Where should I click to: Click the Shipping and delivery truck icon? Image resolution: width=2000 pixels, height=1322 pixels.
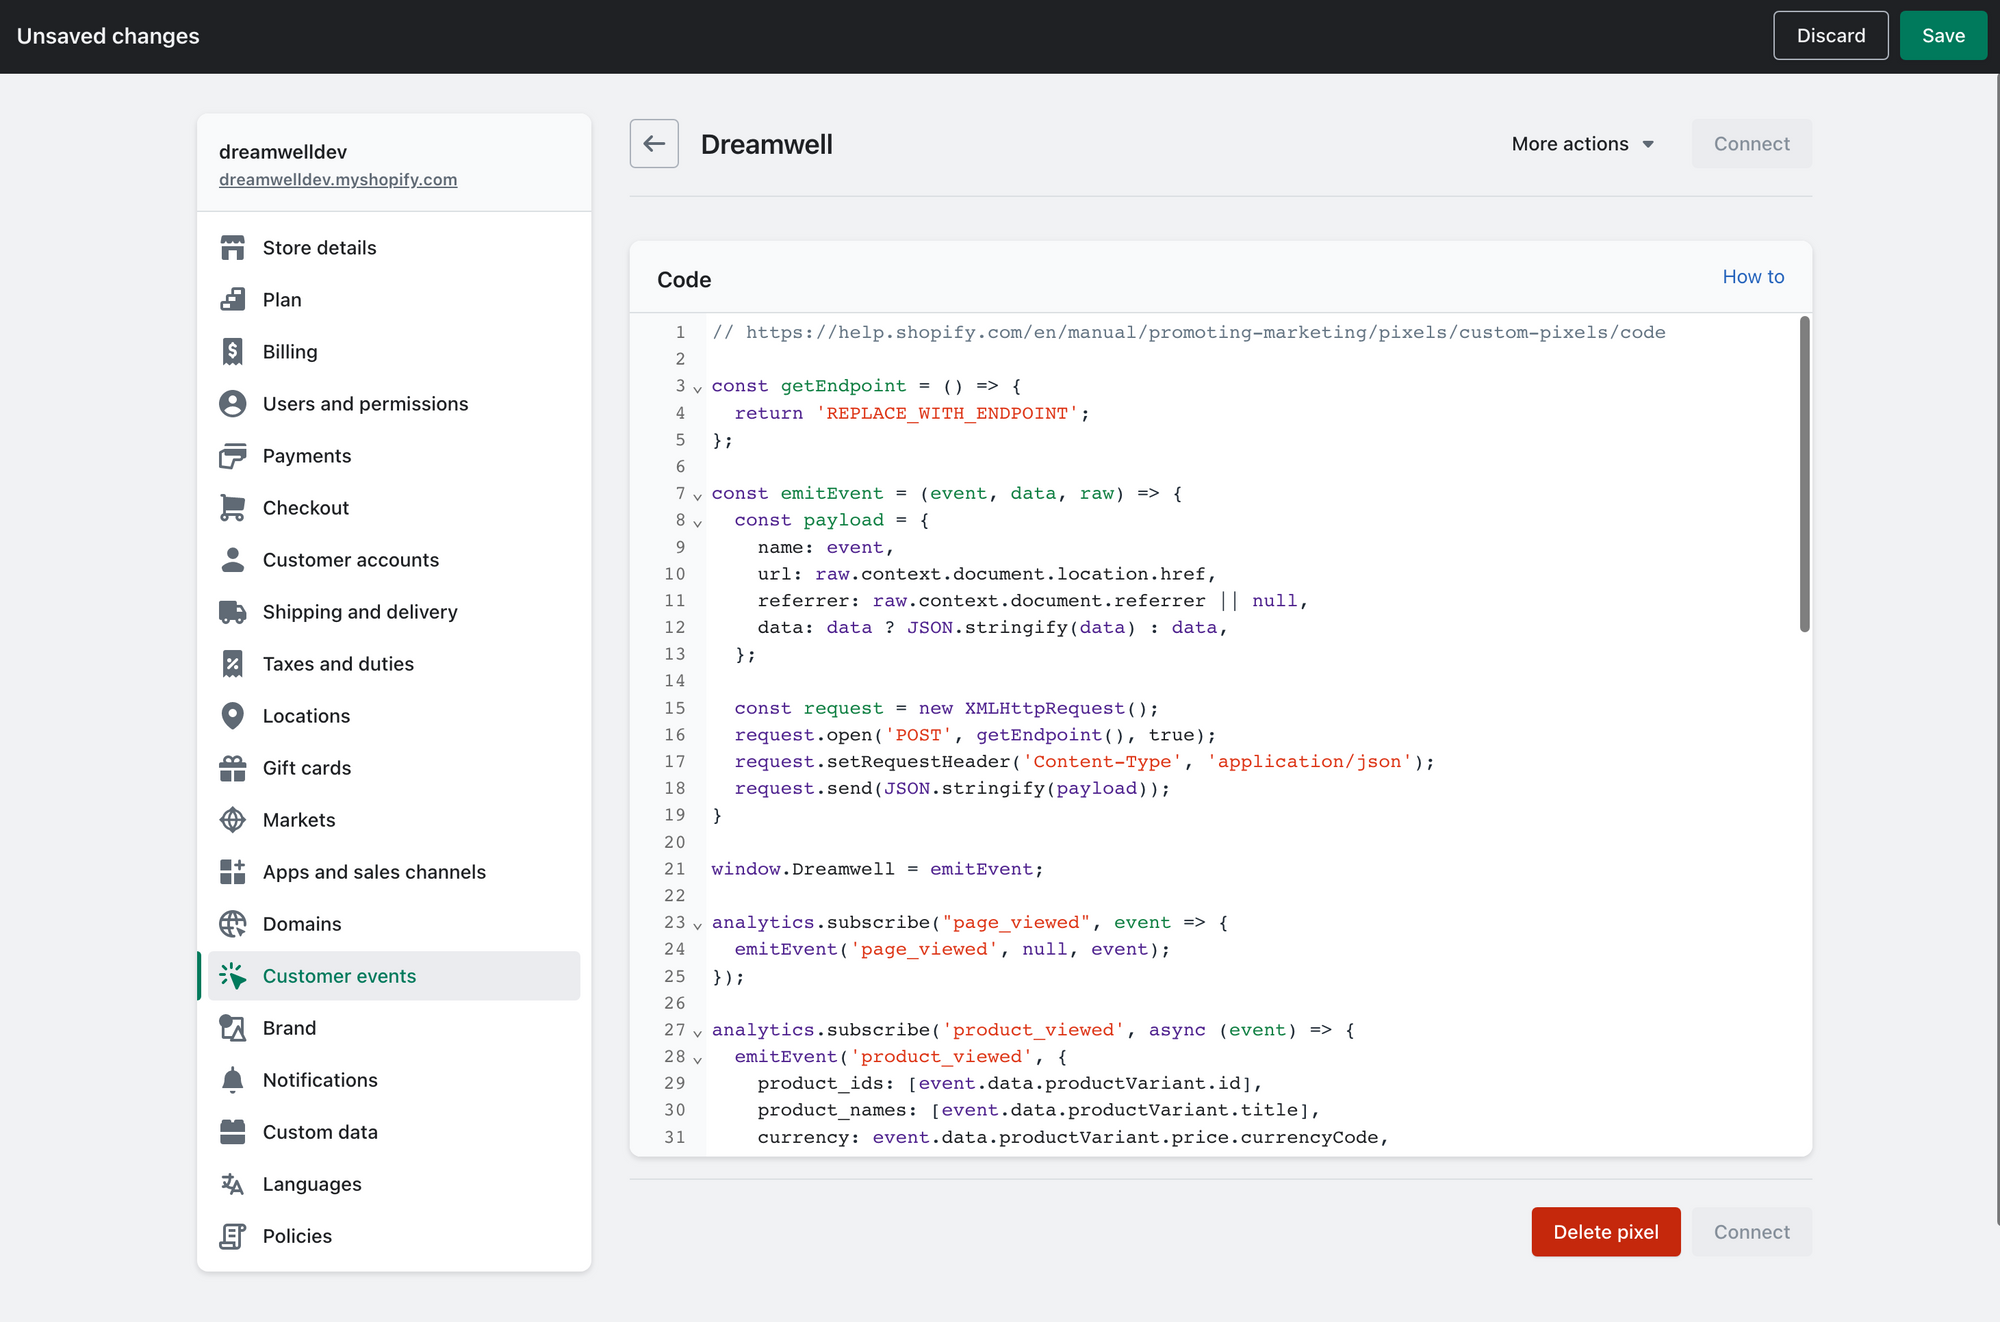[232, 611]
